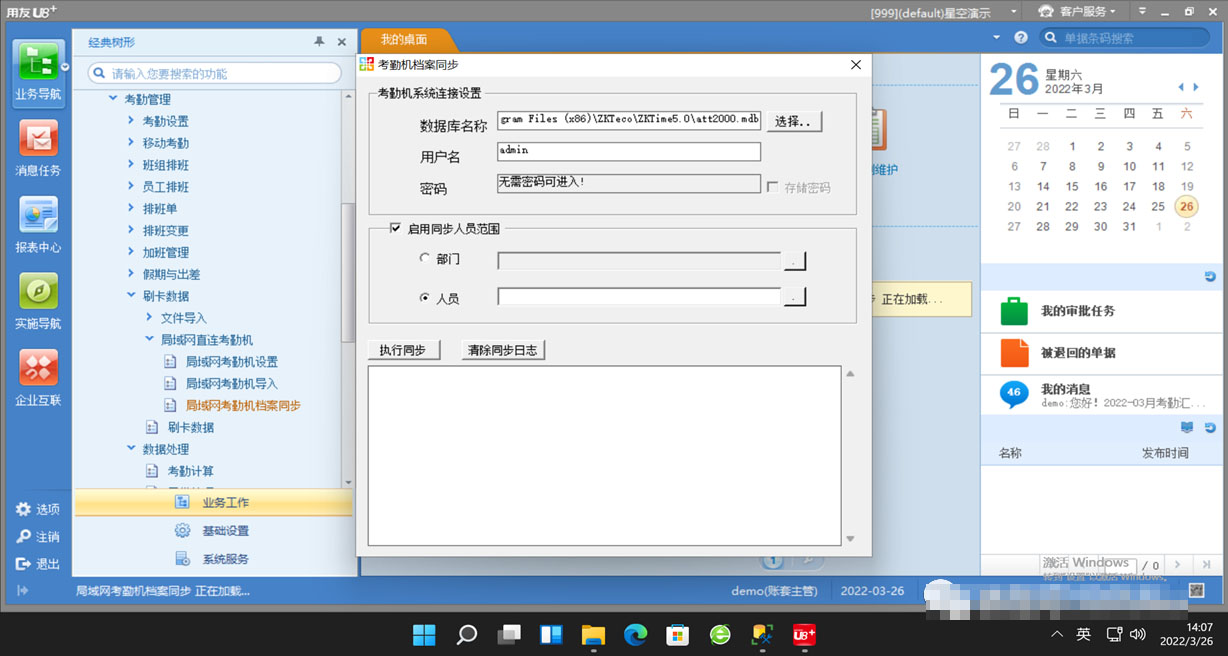Open 我的审批任务 green icon
The height and width of the screenshot is (656, 1228).
[1014, 311]
